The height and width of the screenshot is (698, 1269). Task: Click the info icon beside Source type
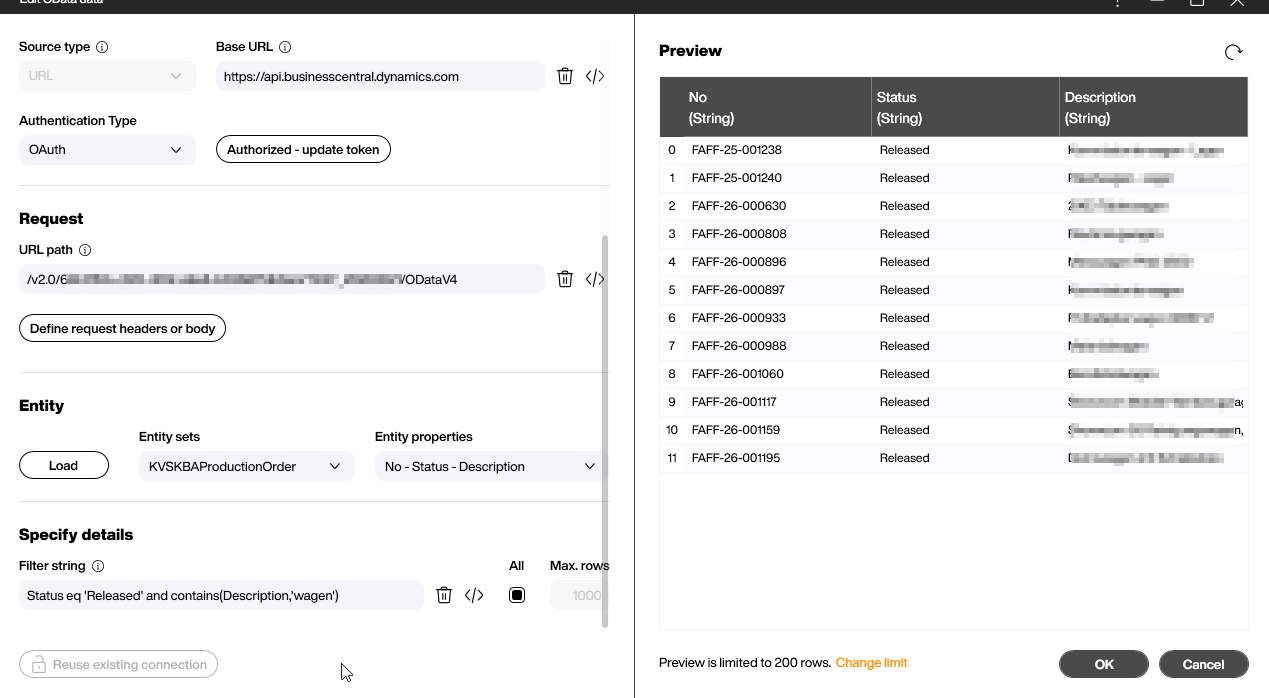(x=102, y=47)
